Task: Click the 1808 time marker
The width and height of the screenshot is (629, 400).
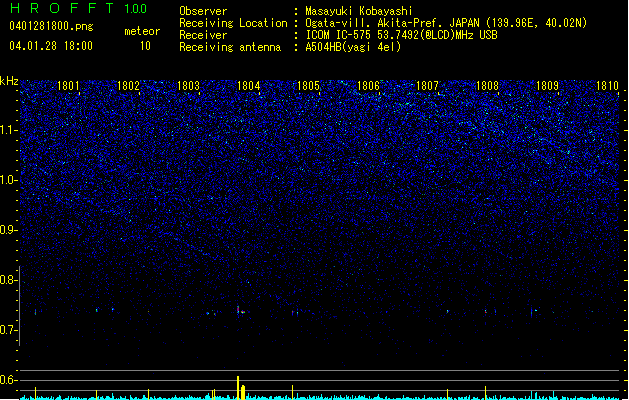Action: (487, 86)
